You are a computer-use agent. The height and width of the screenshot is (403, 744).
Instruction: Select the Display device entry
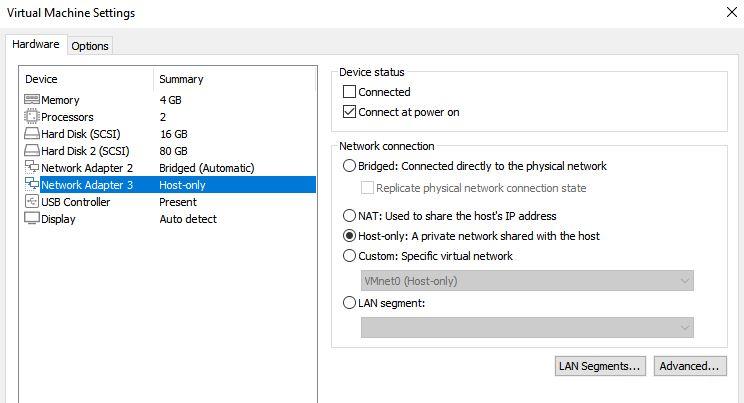58,219
